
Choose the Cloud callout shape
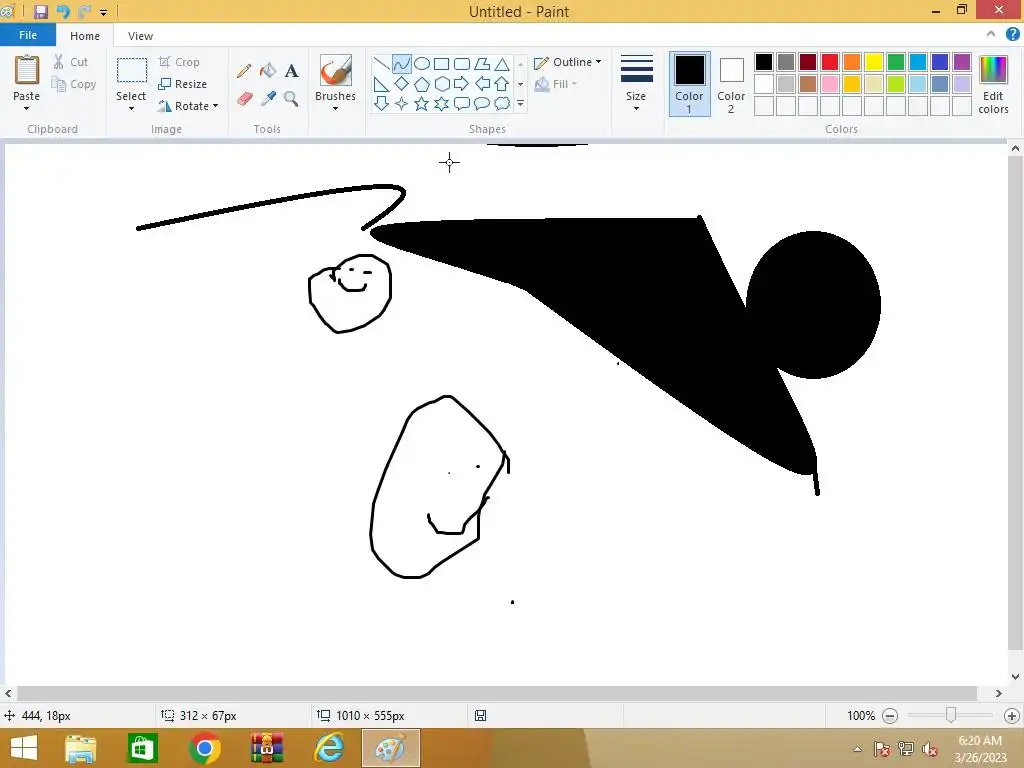click(x=502, y=103)
